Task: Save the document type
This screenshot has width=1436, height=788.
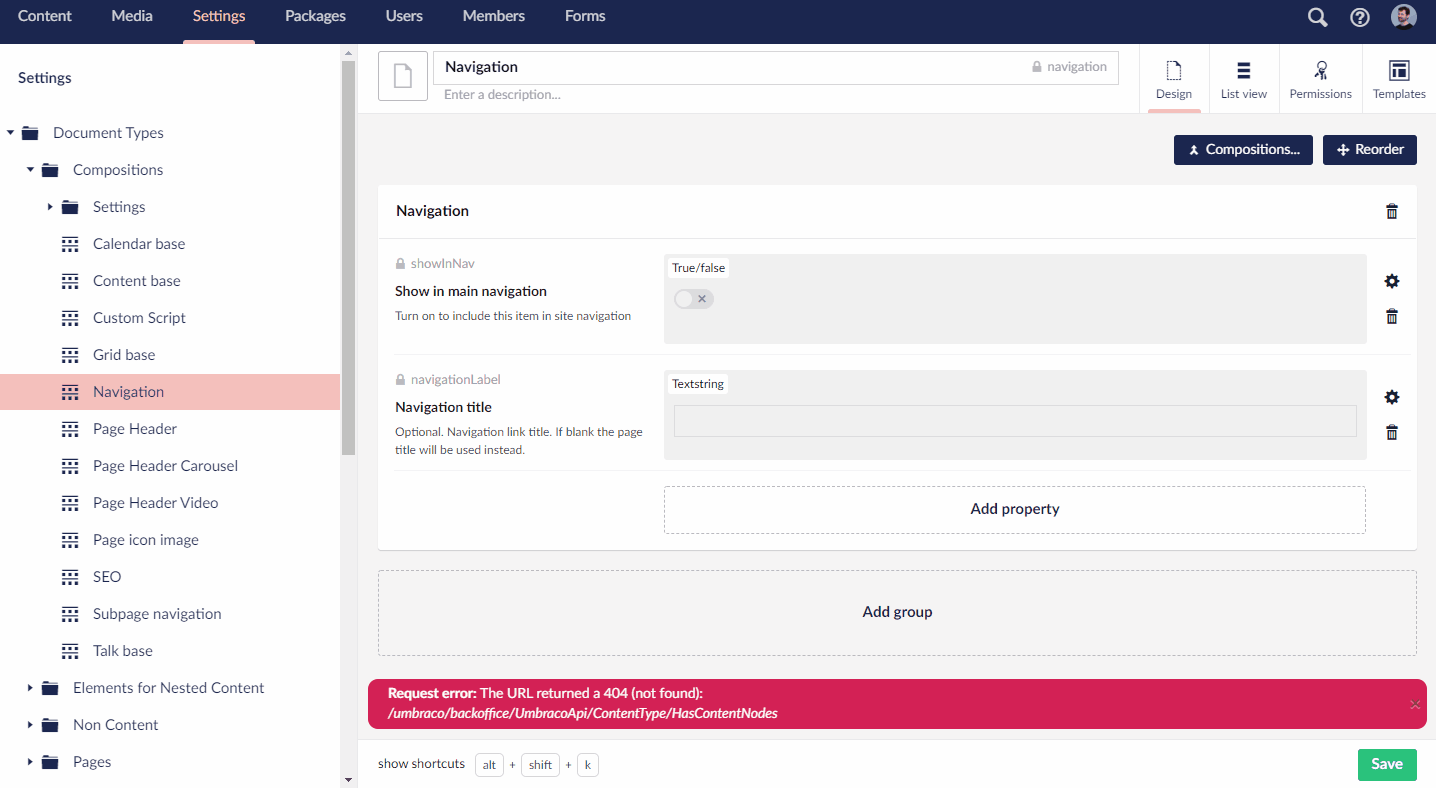Action: tap(1387, 764)
